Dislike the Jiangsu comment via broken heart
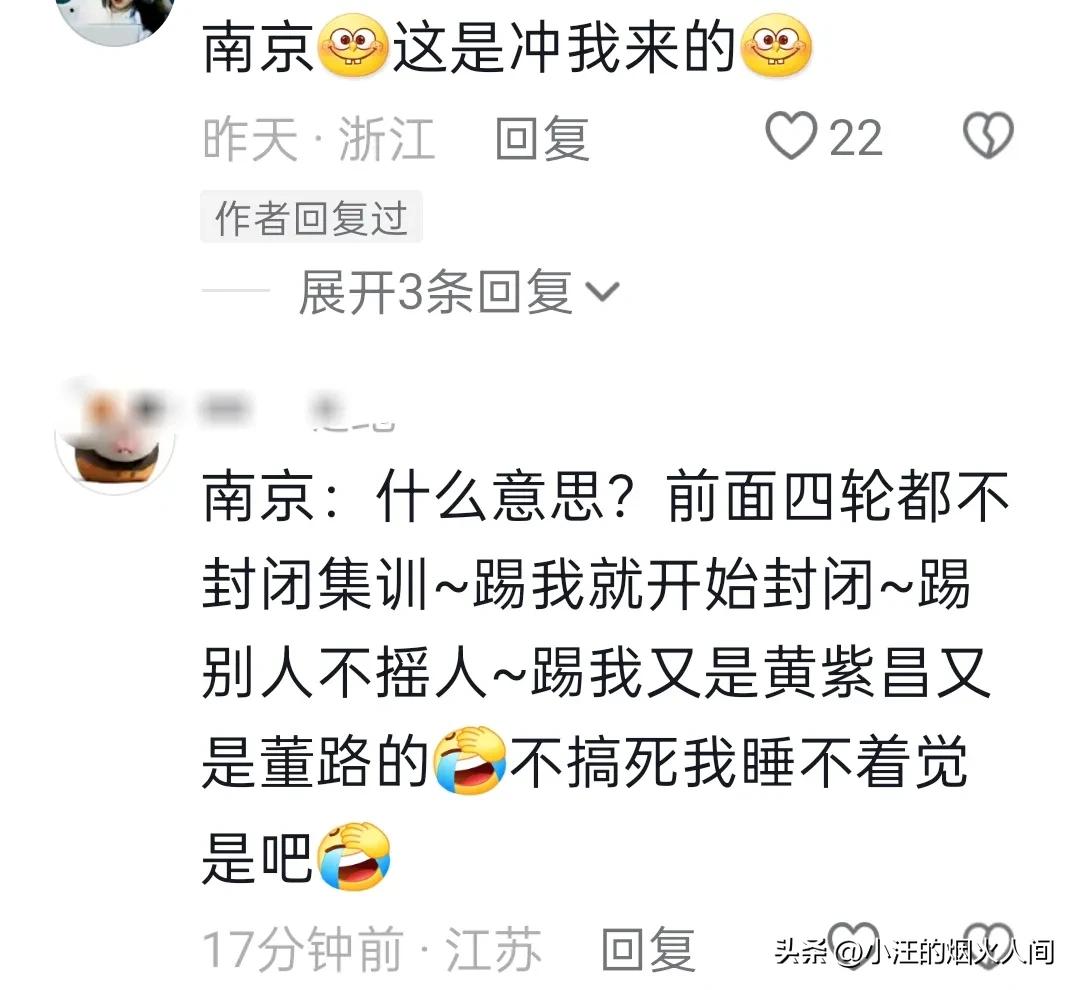The height and width of the screenshot is (990, 1079). pyautogui.click(x=988, y=945)
